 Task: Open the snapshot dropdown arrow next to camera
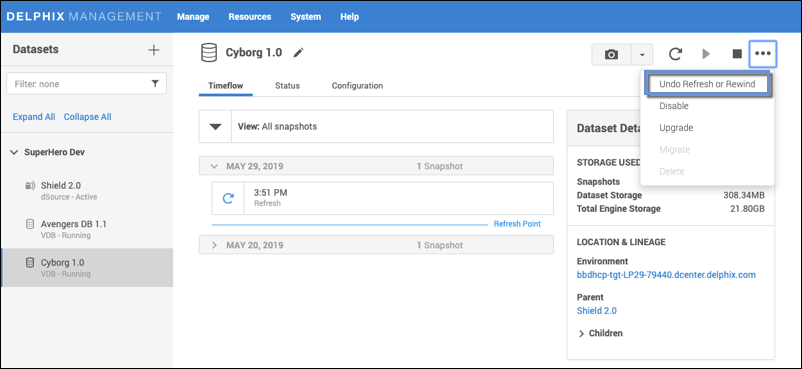tap(642, 54)
